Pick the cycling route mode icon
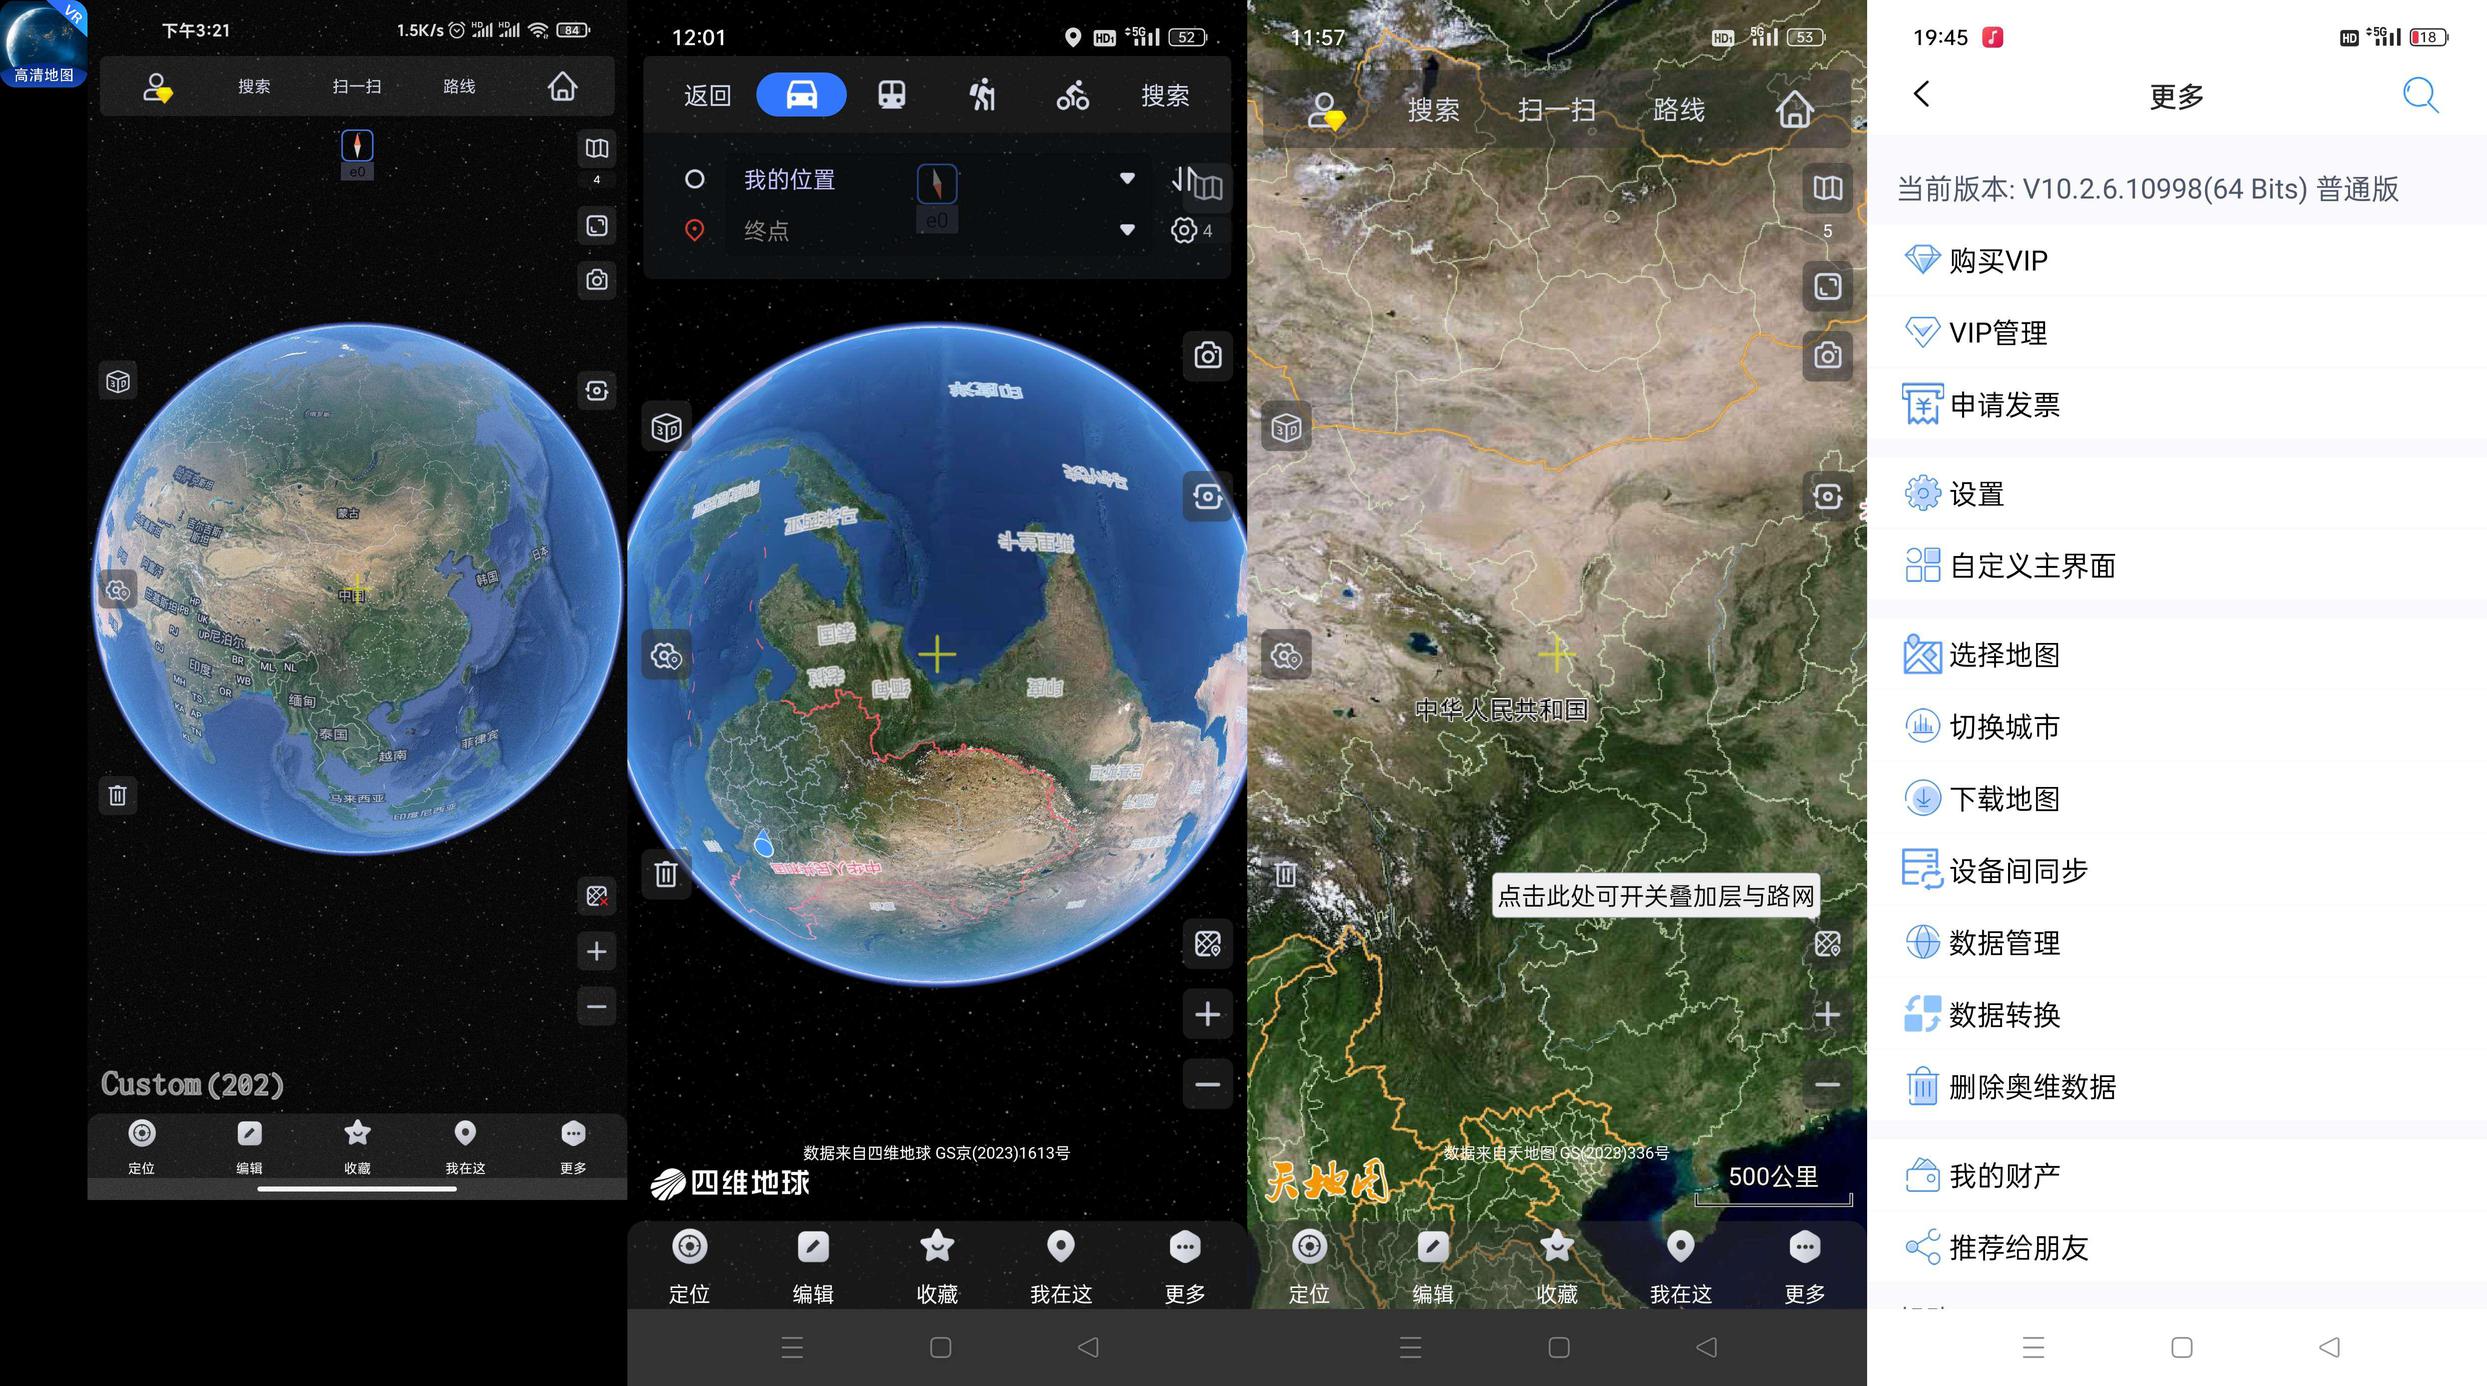2487x1386 pixels. coord(1072,95)
